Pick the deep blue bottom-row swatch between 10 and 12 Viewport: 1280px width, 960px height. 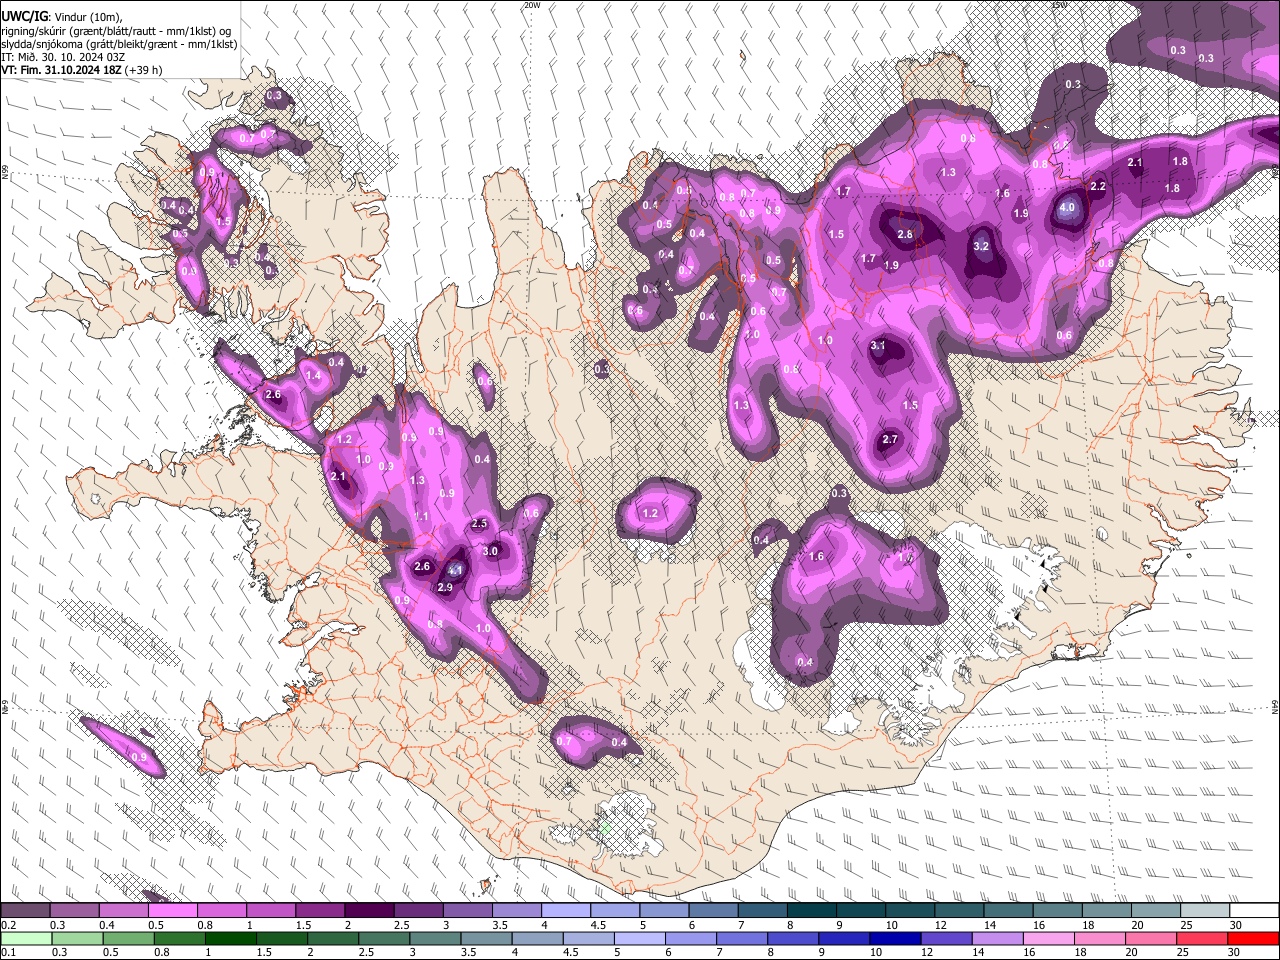coord(895,938)
